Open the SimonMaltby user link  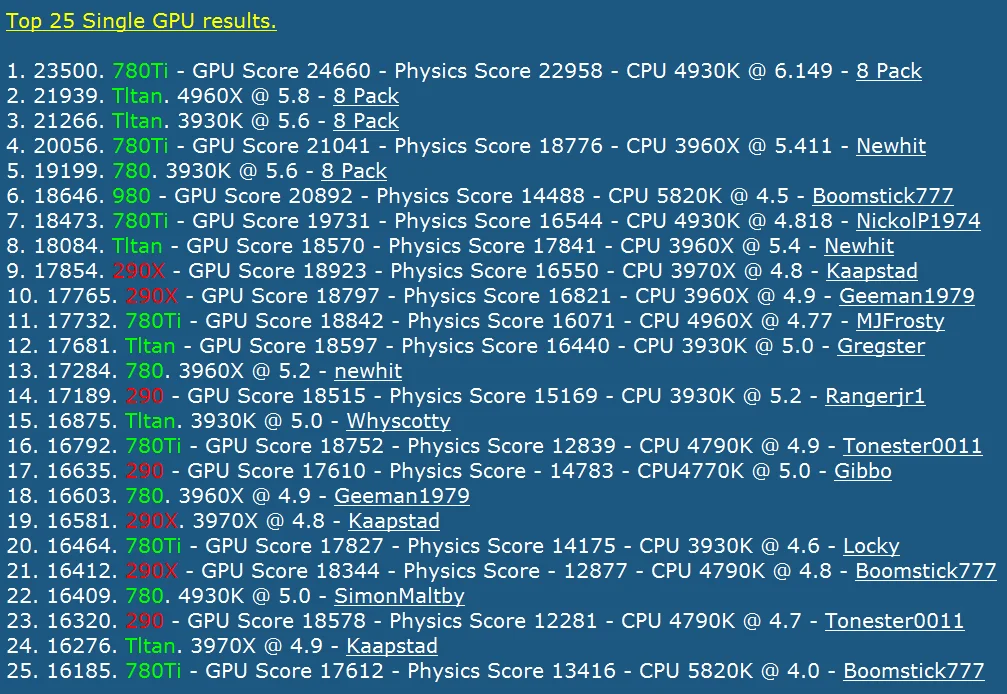(399, 596)
